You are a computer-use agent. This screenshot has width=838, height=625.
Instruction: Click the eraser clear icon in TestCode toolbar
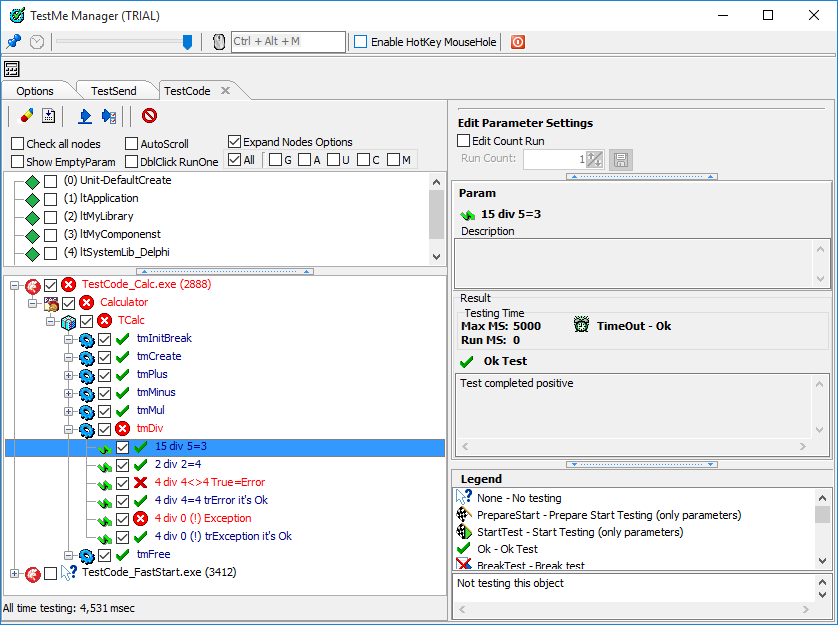pyautogui.click(x=27, y=116)
